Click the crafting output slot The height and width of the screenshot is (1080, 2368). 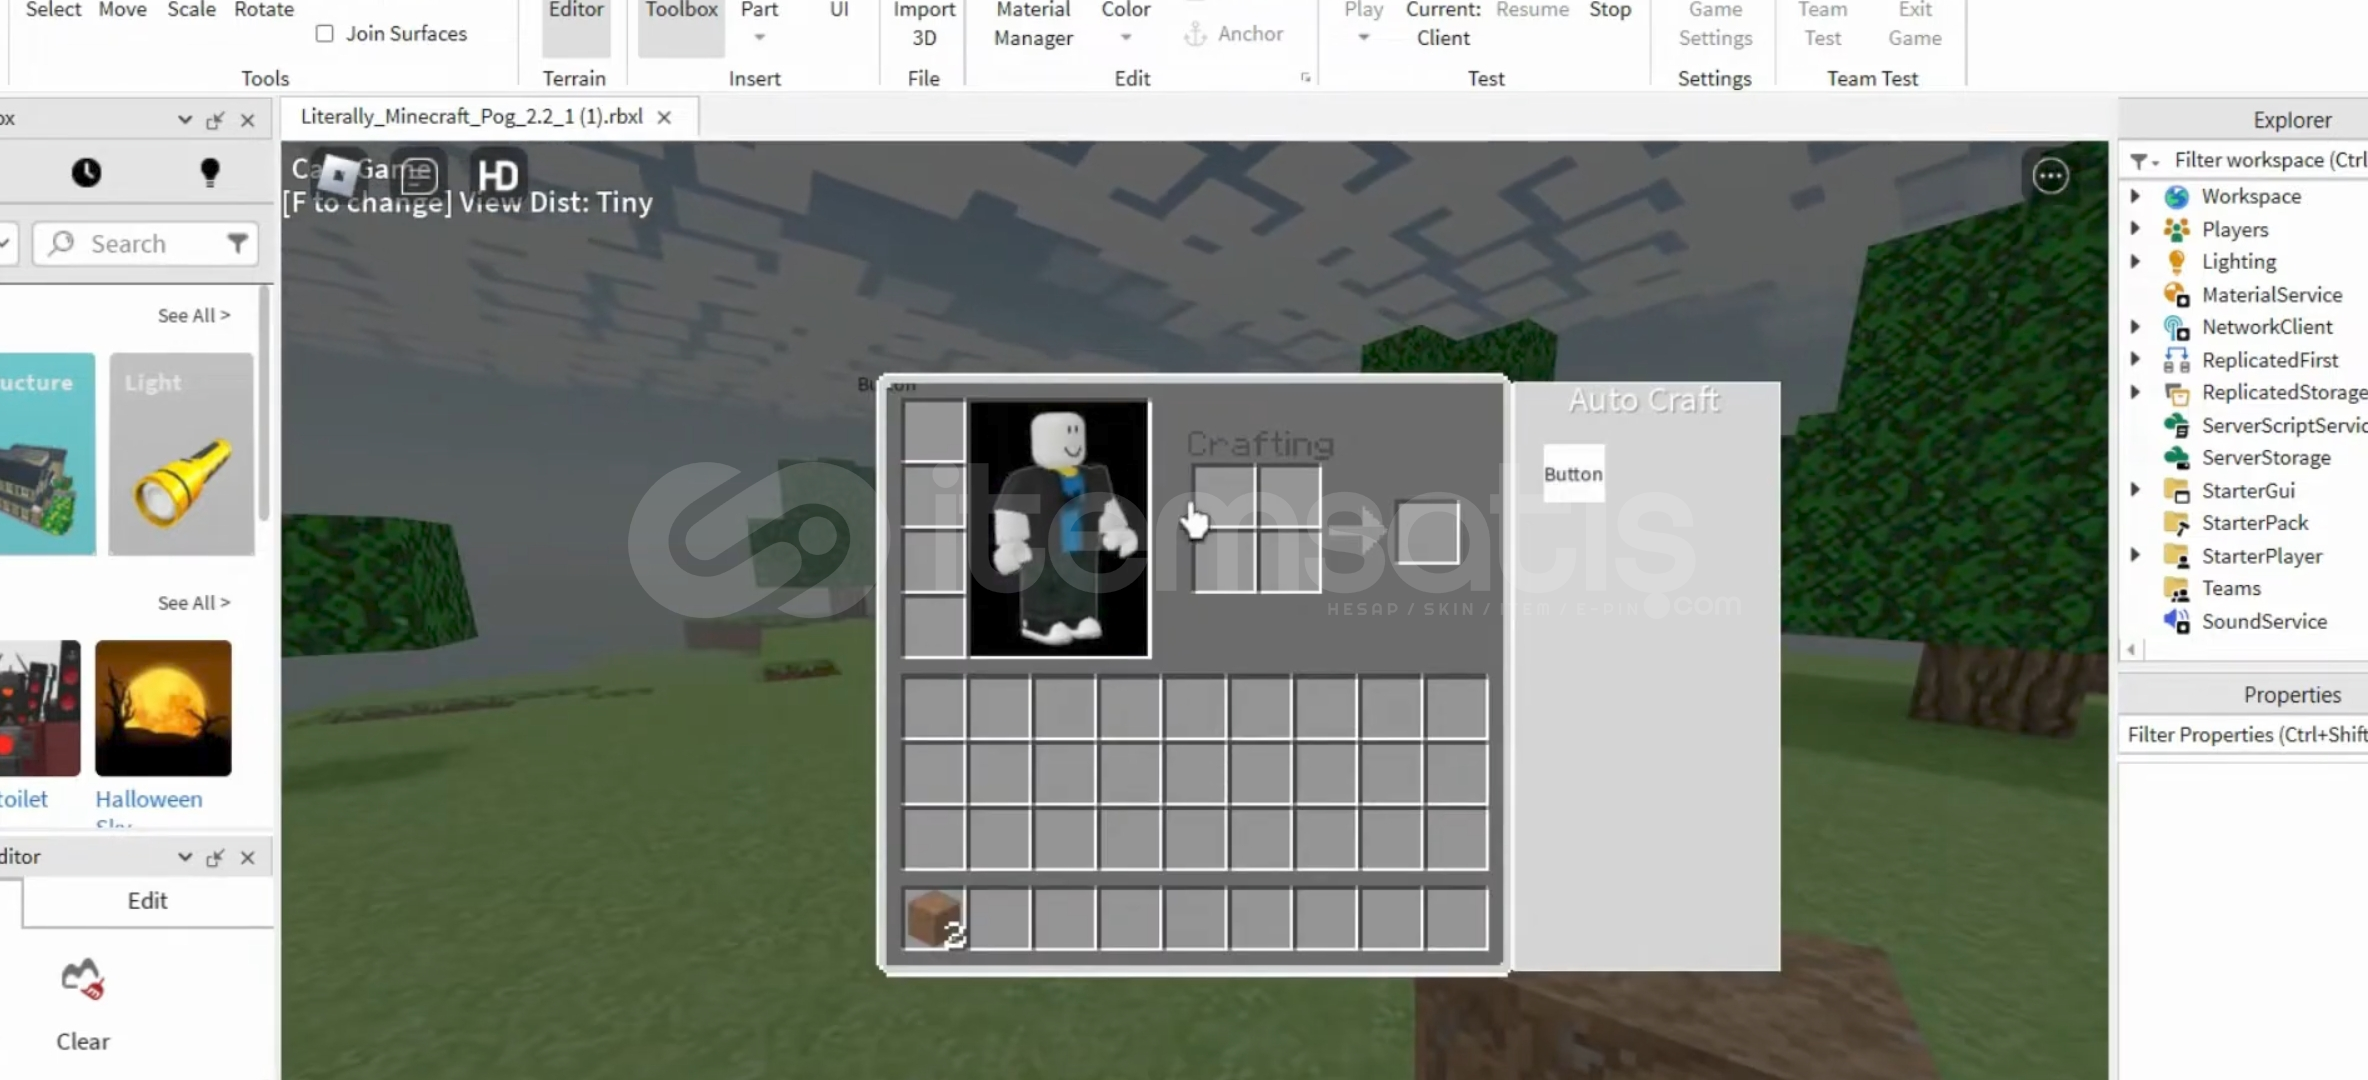click(1427, 532)
